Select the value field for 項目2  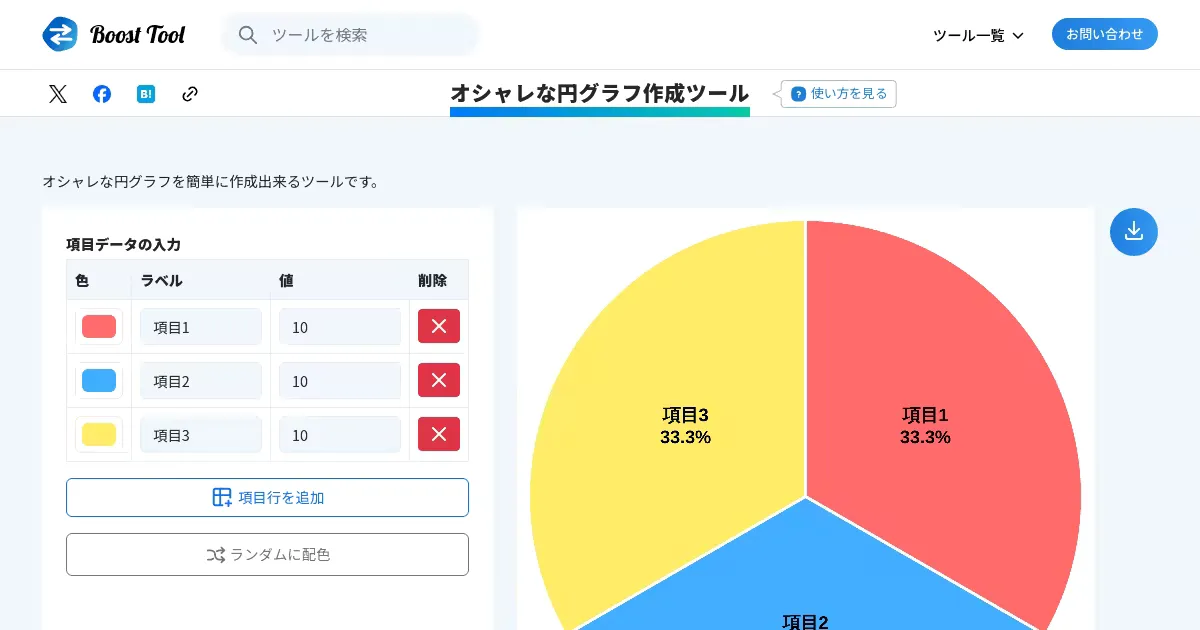(x=340, y=381)
